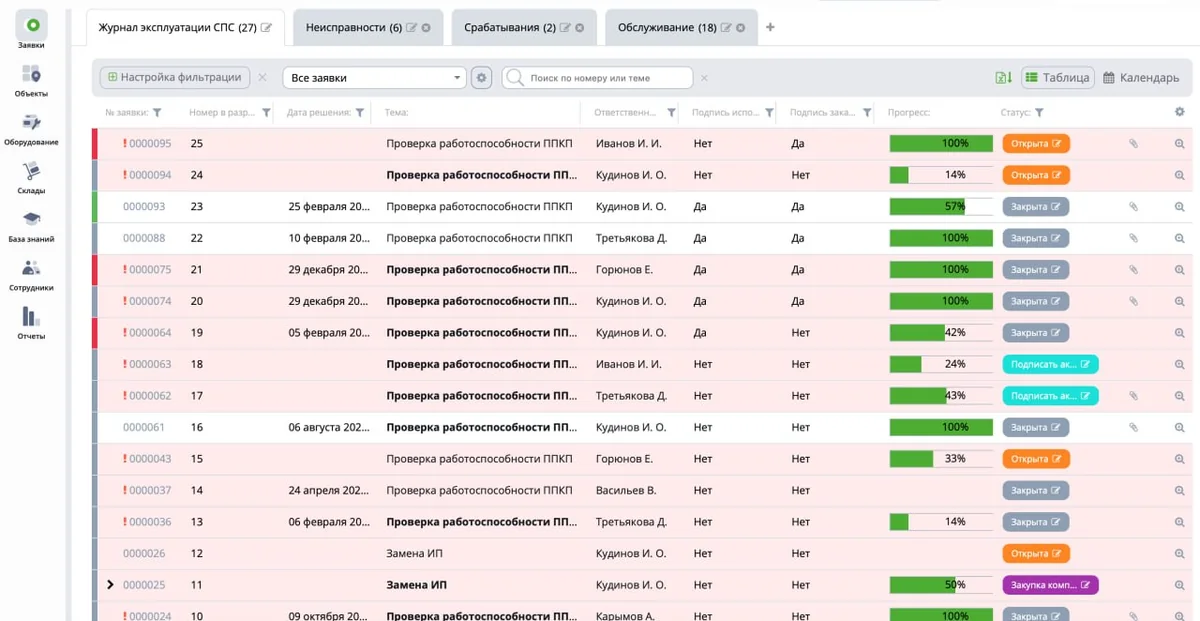Close the Неисправности tab
The image size is (1200, 621).
point(426,28)
